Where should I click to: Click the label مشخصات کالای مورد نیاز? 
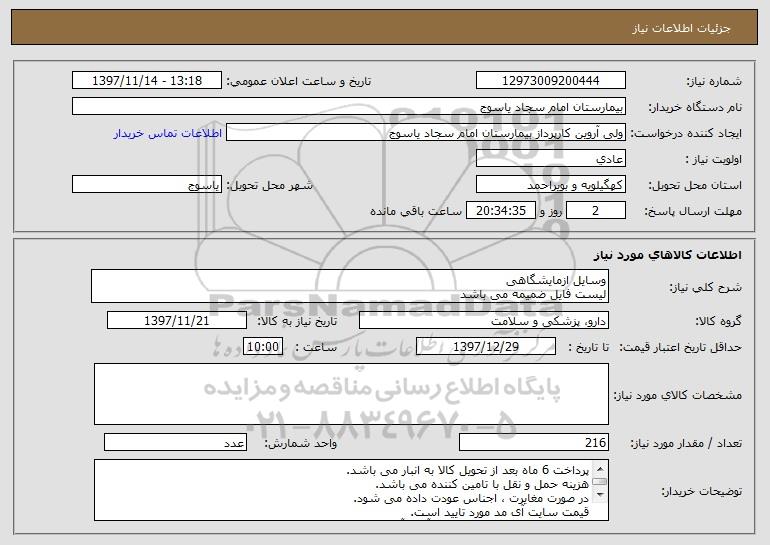678,395
